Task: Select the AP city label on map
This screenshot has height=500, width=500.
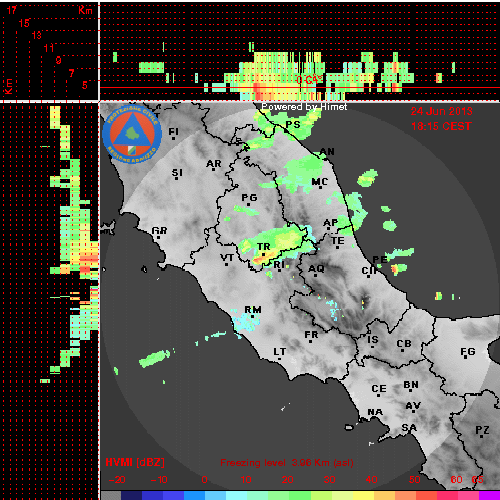Action: 331,223
